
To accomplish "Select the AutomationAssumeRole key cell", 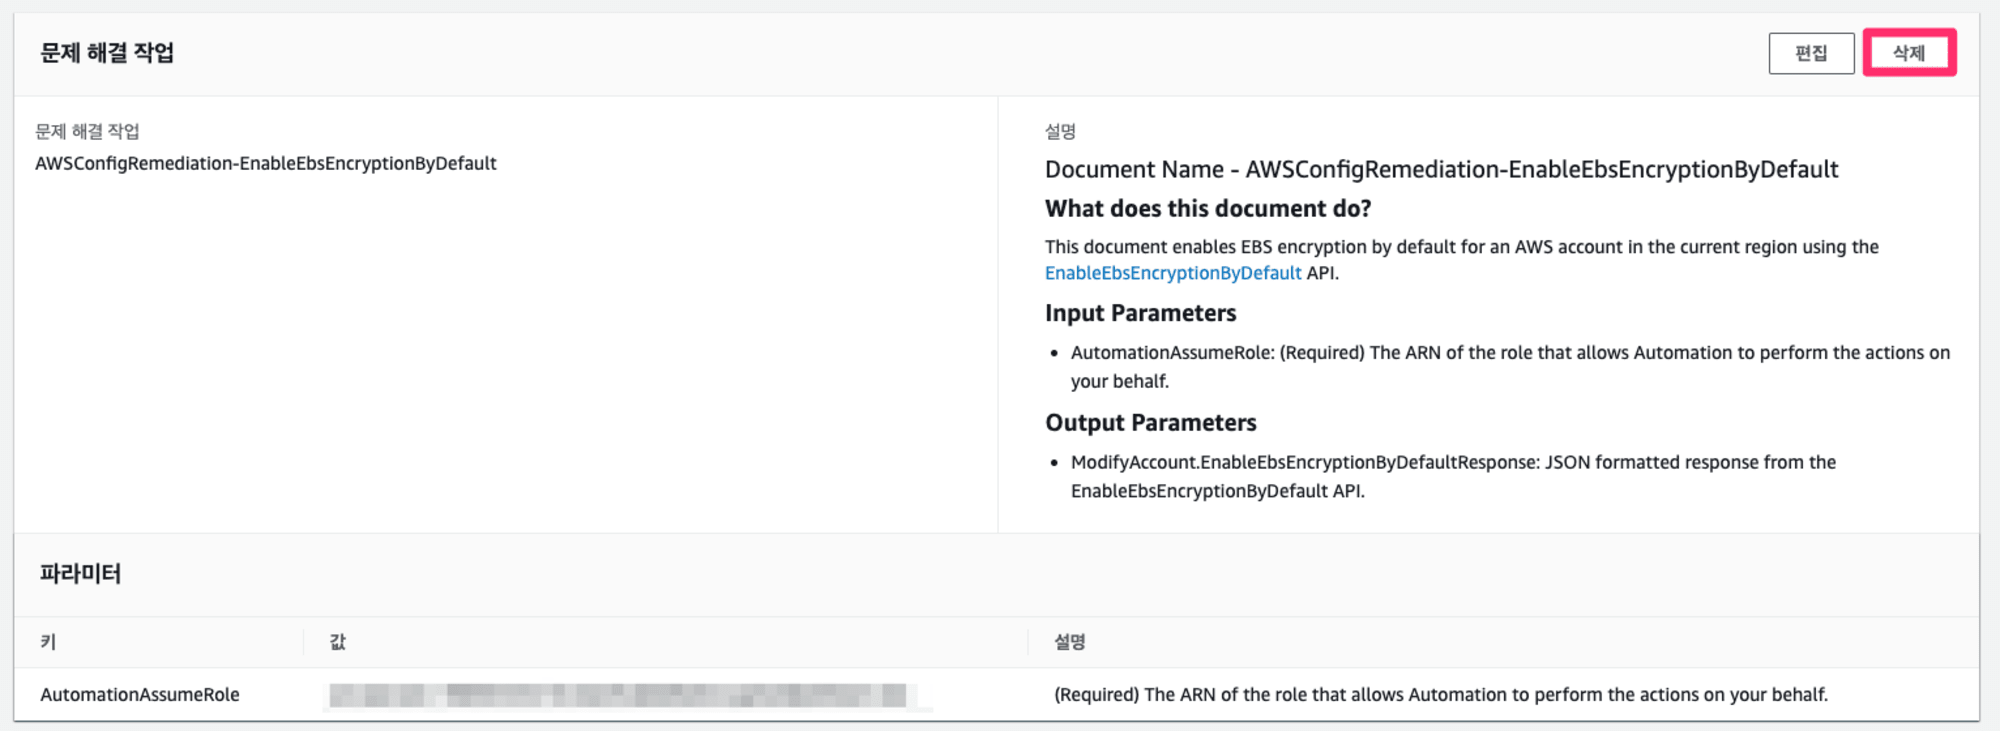I will (x=140, y=694).
